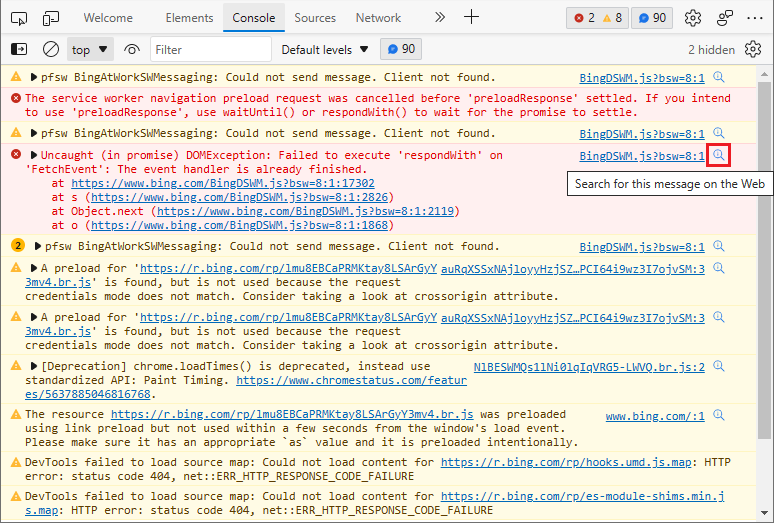Image resolution: width=774 pixels, height=523 pixels.
Task: Expand the grouped pfsw warning with count 2
Action: click(38, 246)
